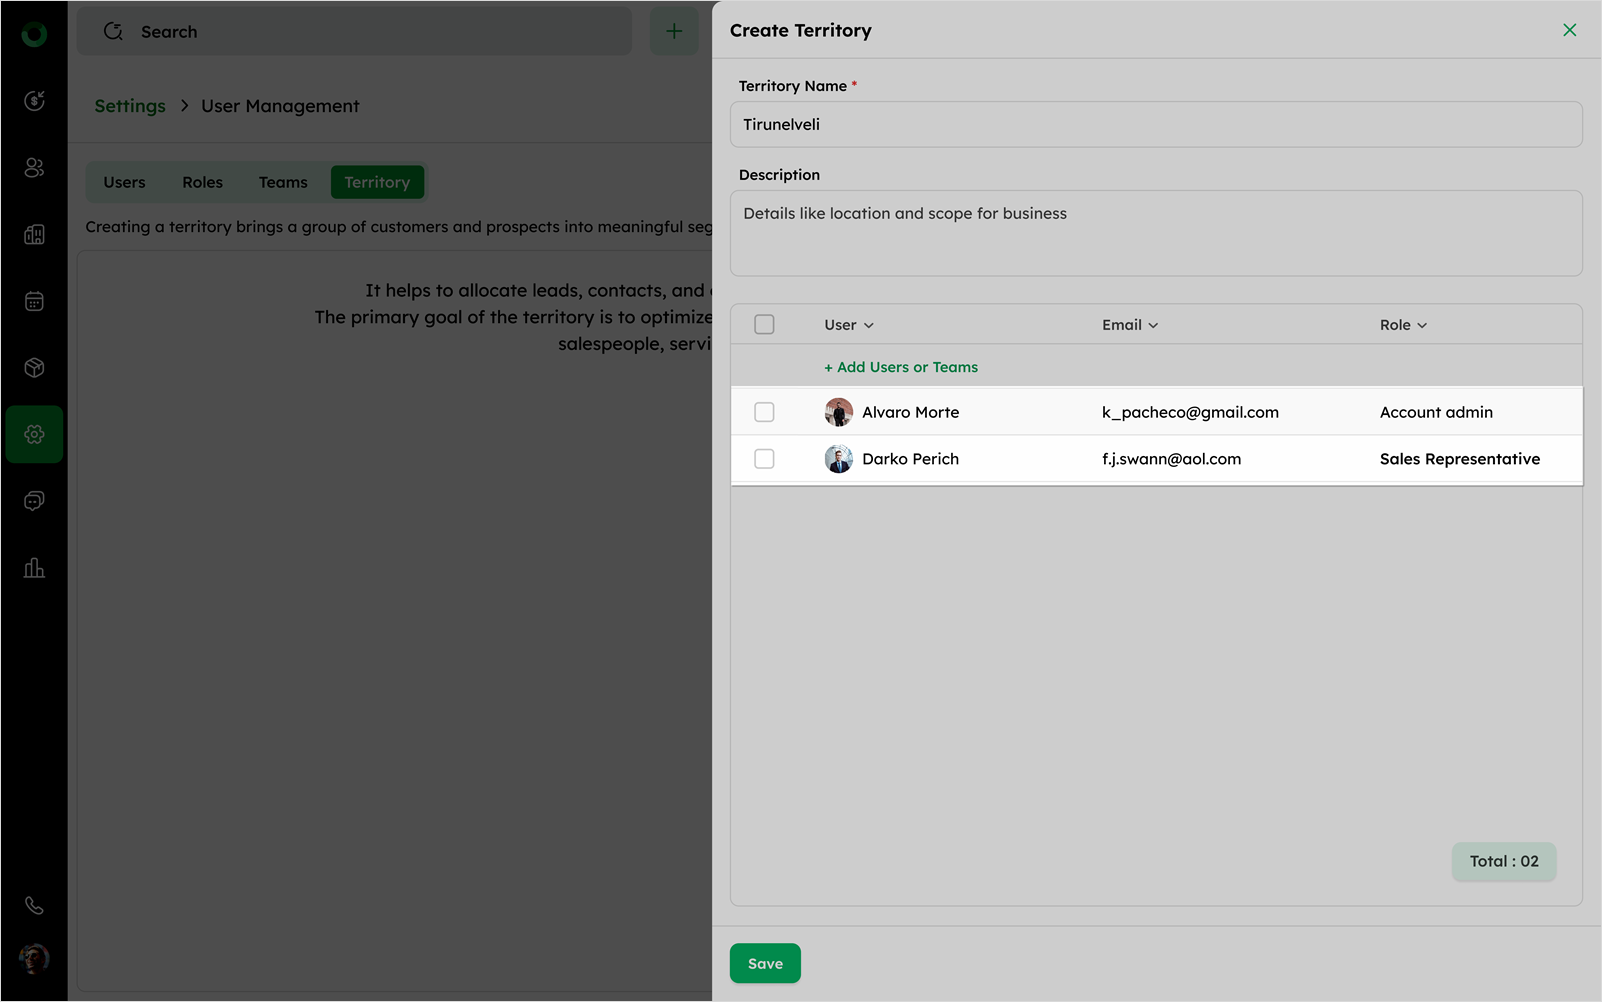Close the Create Territory panel
The image size is (1602, 1002).
tap(1569, 30)
